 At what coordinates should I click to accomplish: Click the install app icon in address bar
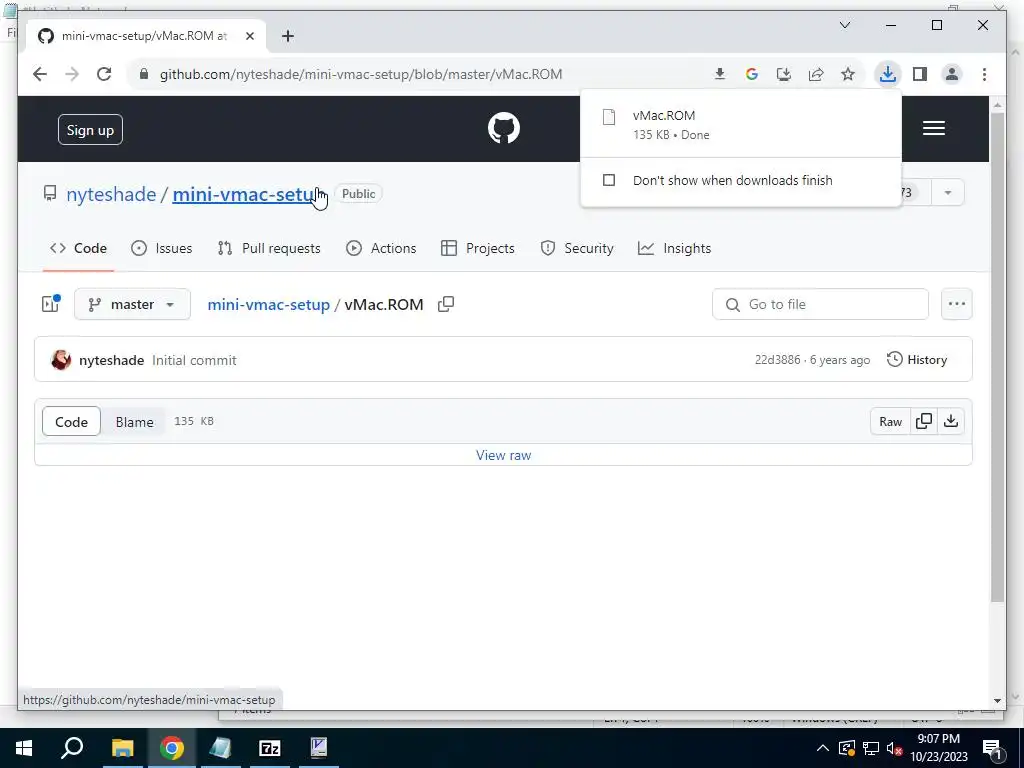[x=784, y=74]
